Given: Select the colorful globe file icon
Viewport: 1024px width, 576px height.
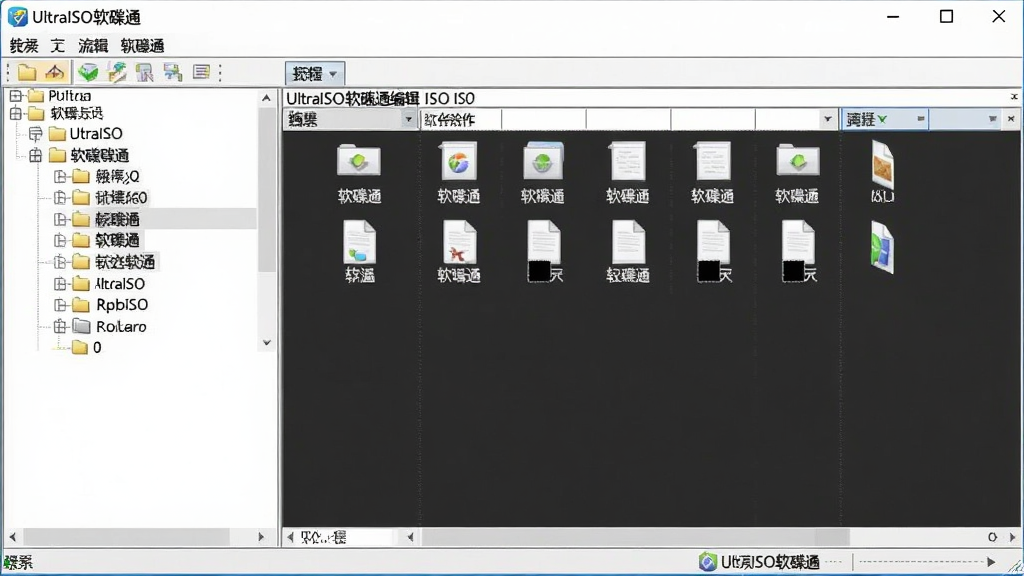Looking at the screenshot, I should pos(458,161).
